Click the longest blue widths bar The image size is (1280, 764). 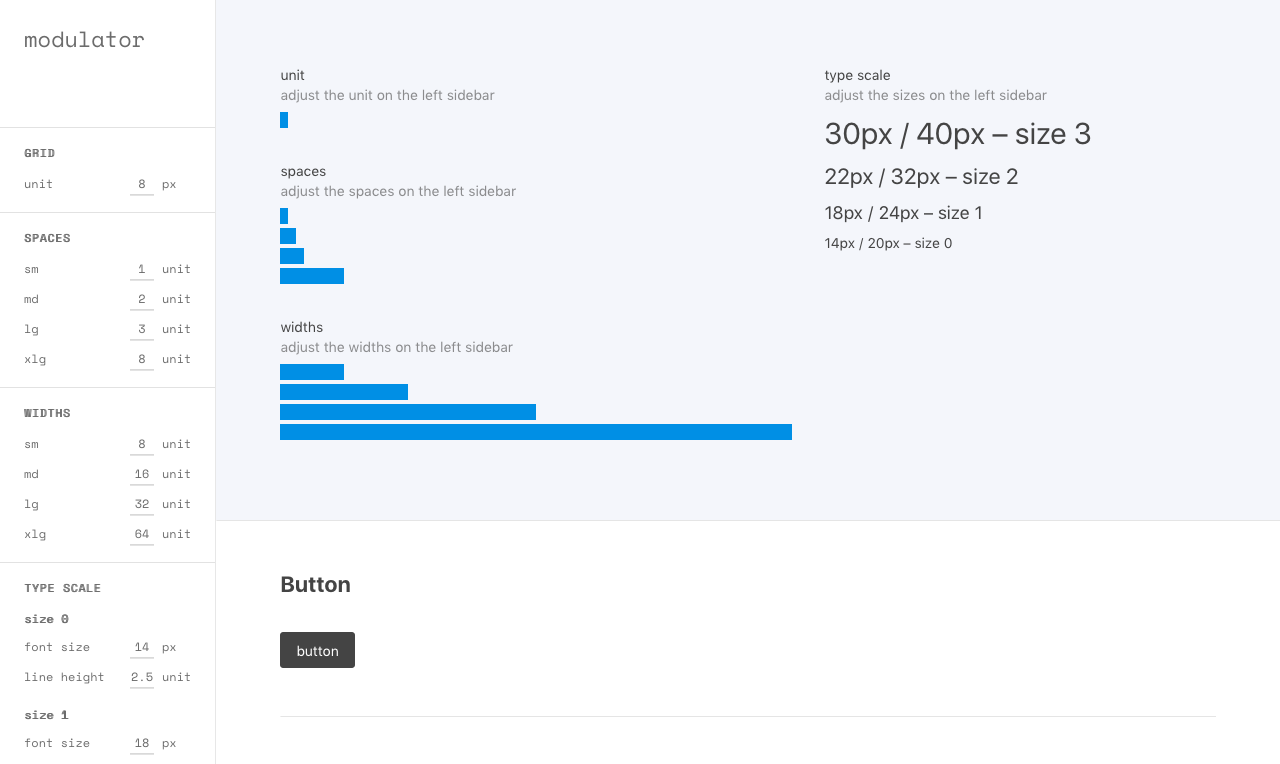tap(536, 432)
